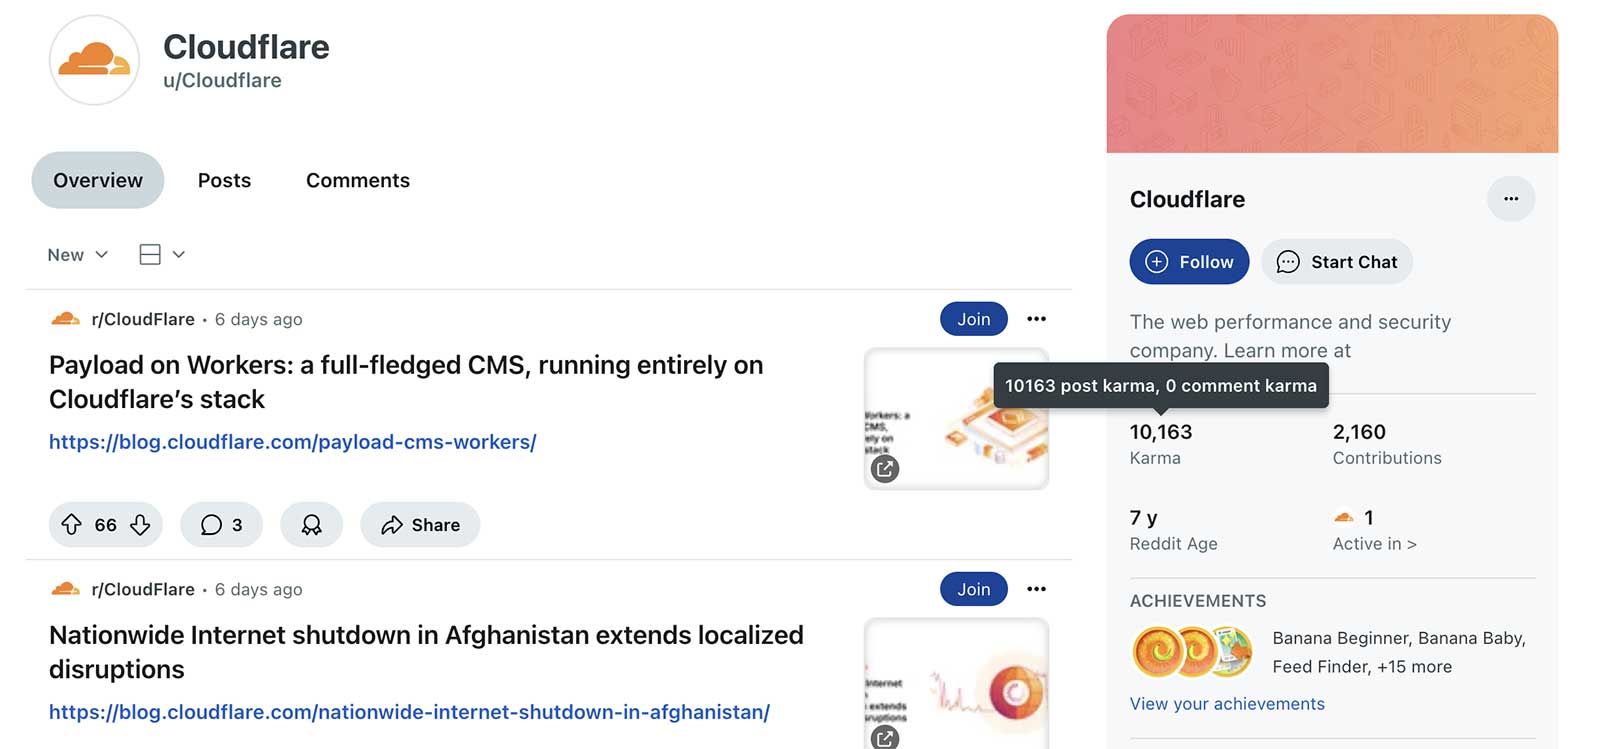Open the post layout view dropdown
The width and height of the screenshot is (1600, 749).
[161, 254]
